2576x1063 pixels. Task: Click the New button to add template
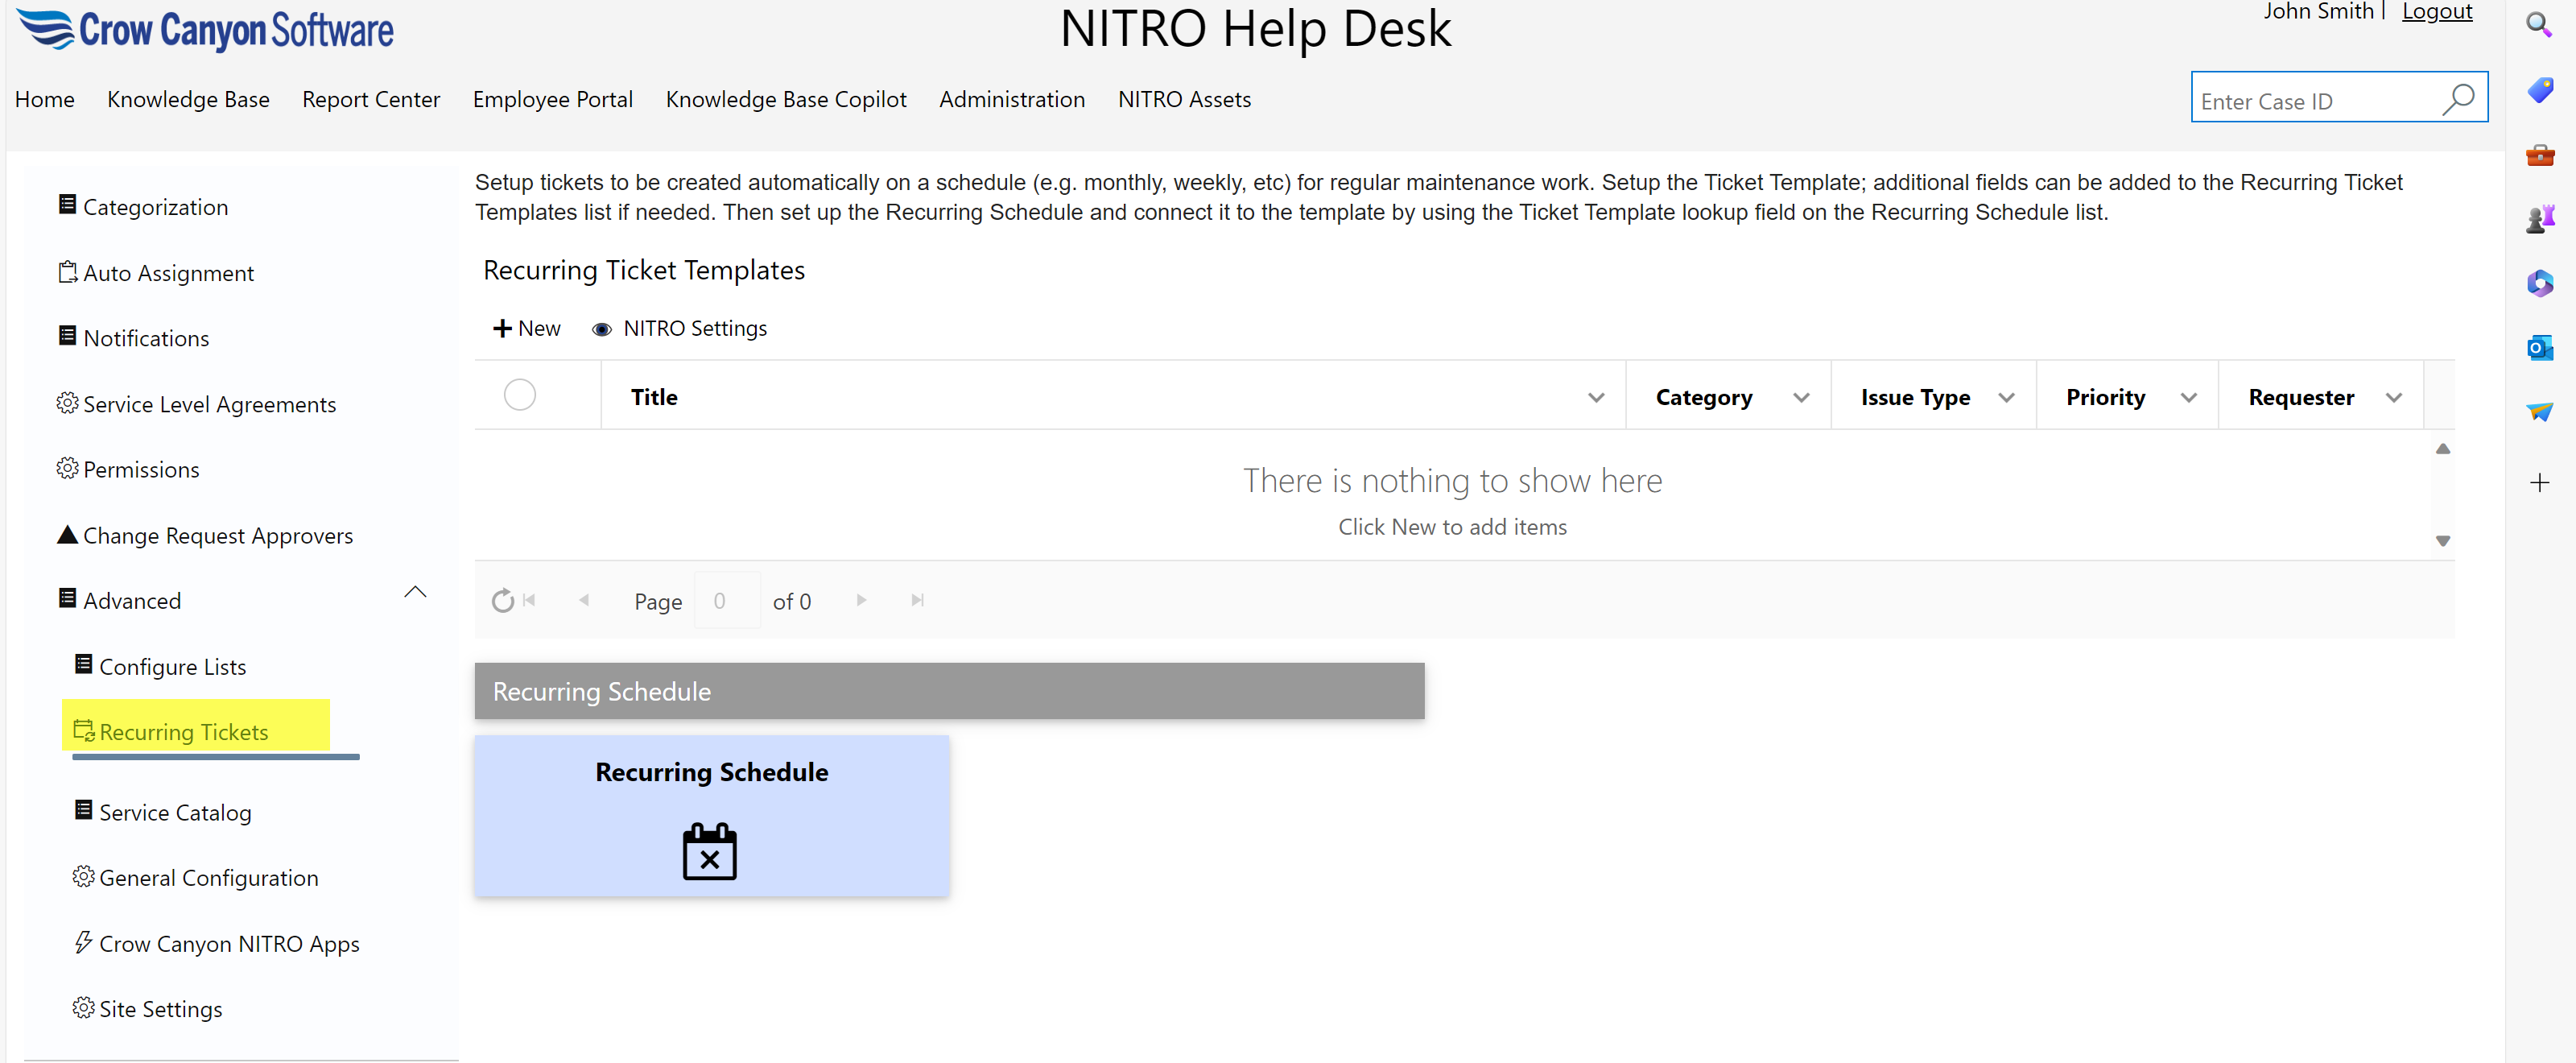click(x=526, y=328)
